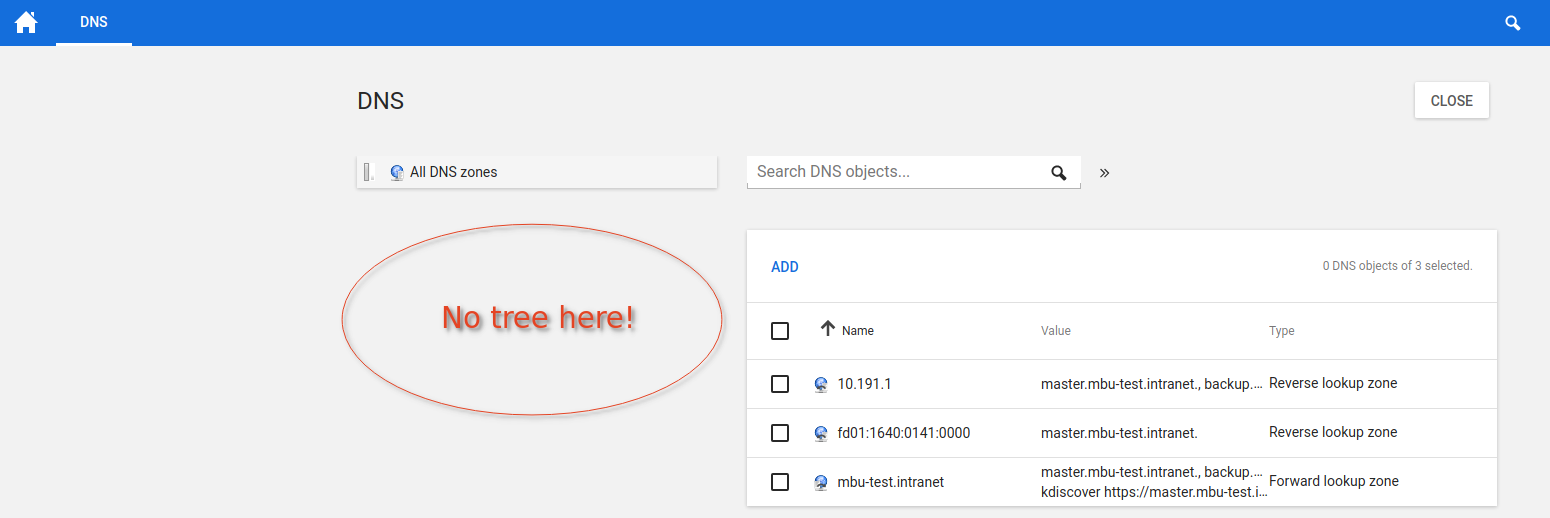Click the globe icon beside mbu-test.intranet
The width and height of the screenshot is (1550, 518).
point(821,482)
